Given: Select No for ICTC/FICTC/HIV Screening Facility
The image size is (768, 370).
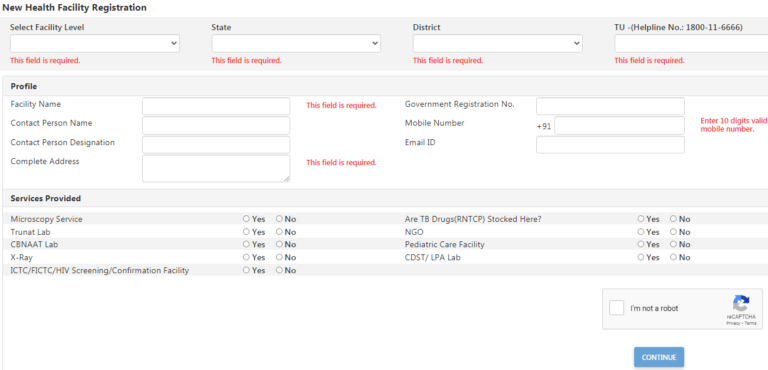Looking at the screenshot, I should coord(279,271).
